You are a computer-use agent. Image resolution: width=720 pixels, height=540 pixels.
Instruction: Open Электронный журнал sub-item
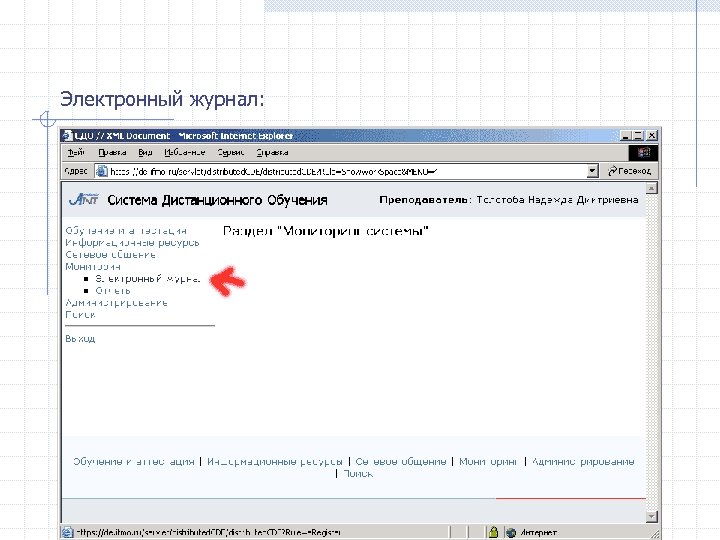pyautogui.click(x=148, y=278)
